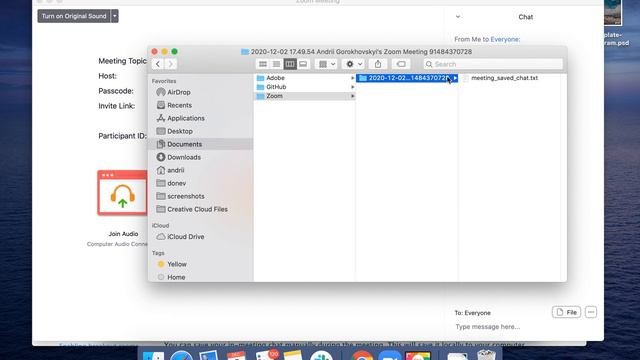Click the Type message here field
The height and width of the screenshot is (360, 640).
coord(488,327)
